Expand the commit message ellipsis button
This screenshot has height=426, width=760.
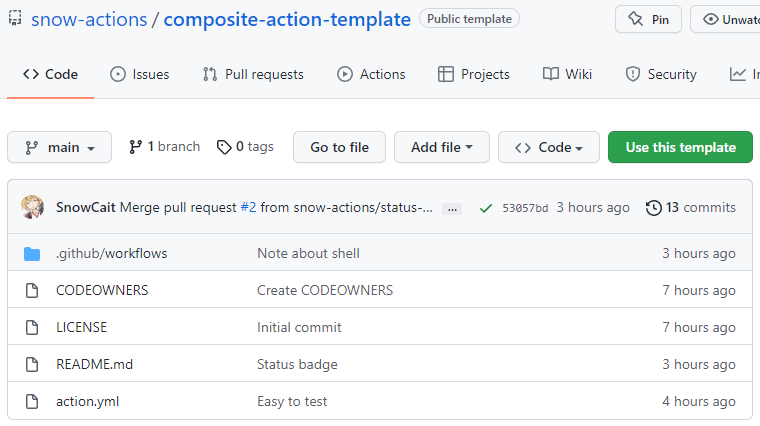click(x=452, y=209)
